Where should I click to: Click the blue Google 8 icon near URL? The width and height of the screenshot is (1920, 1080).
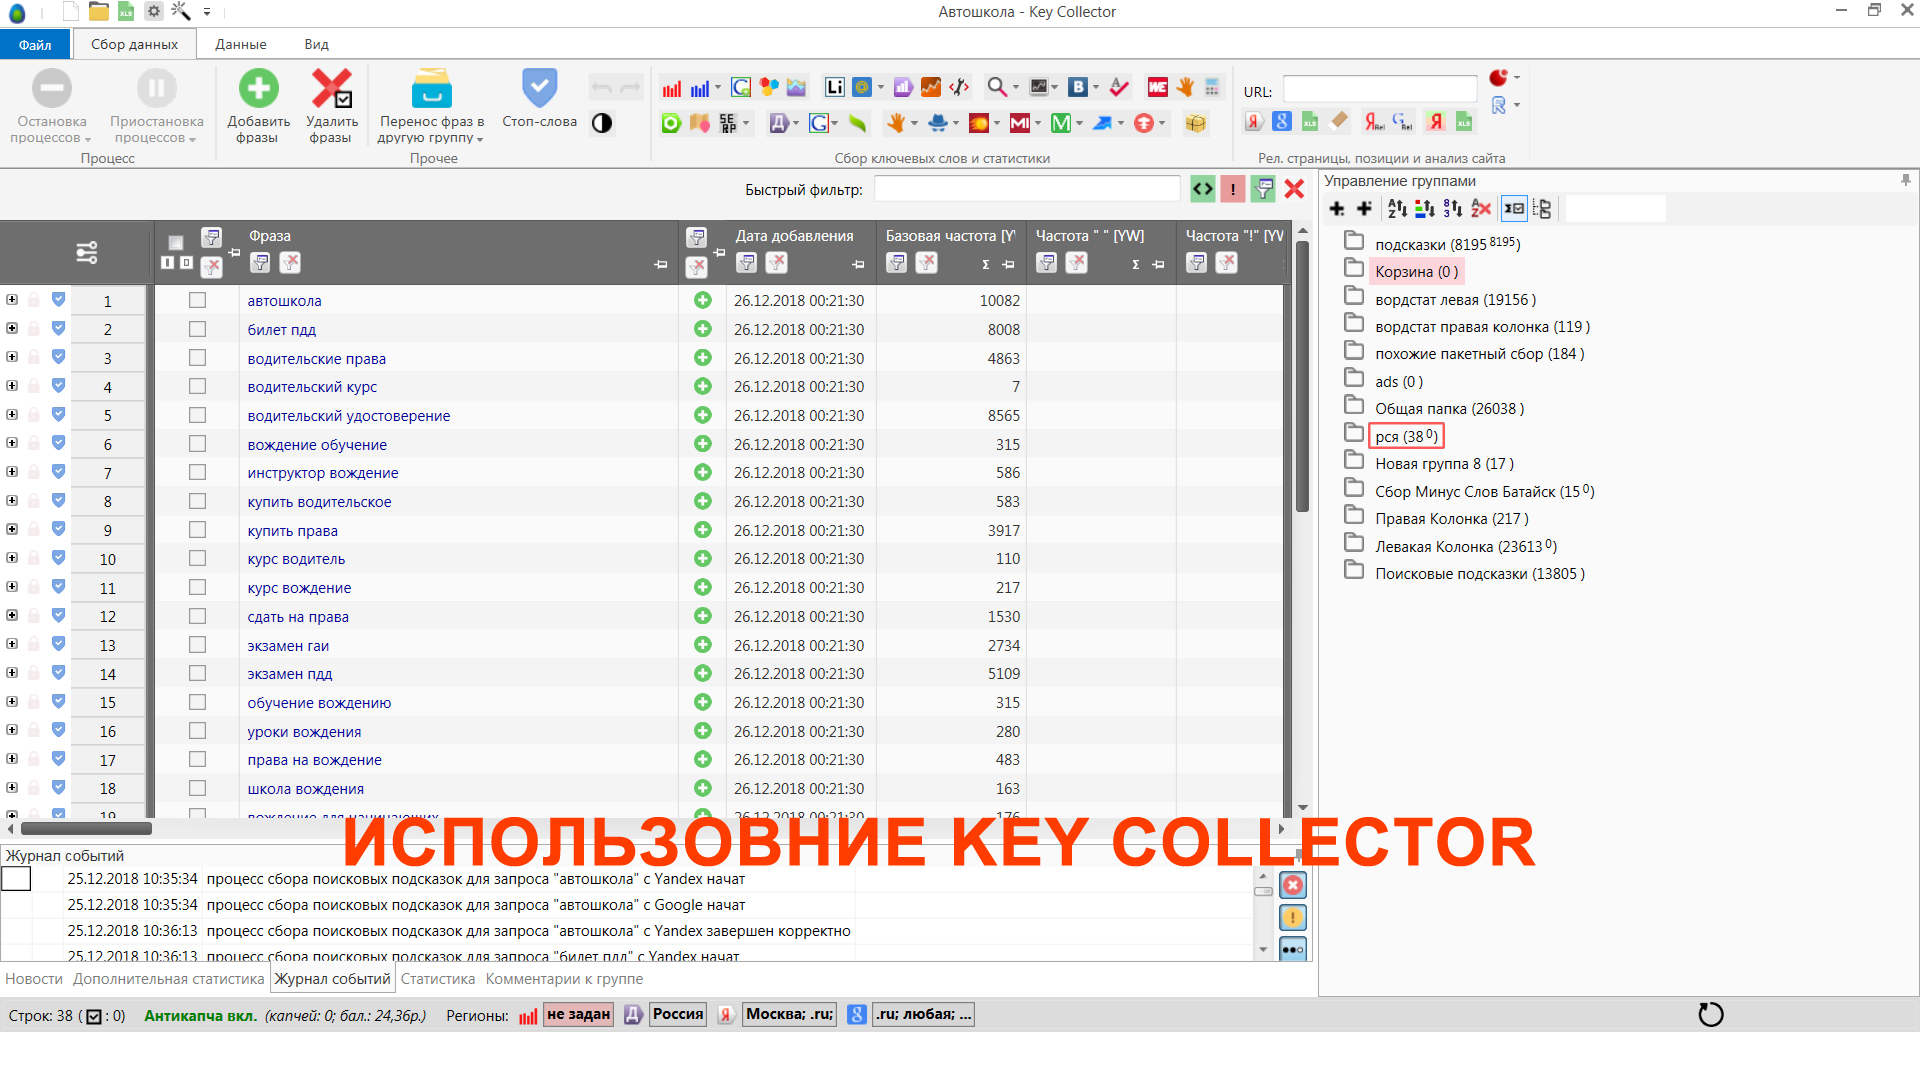(x=1282, y=122)
